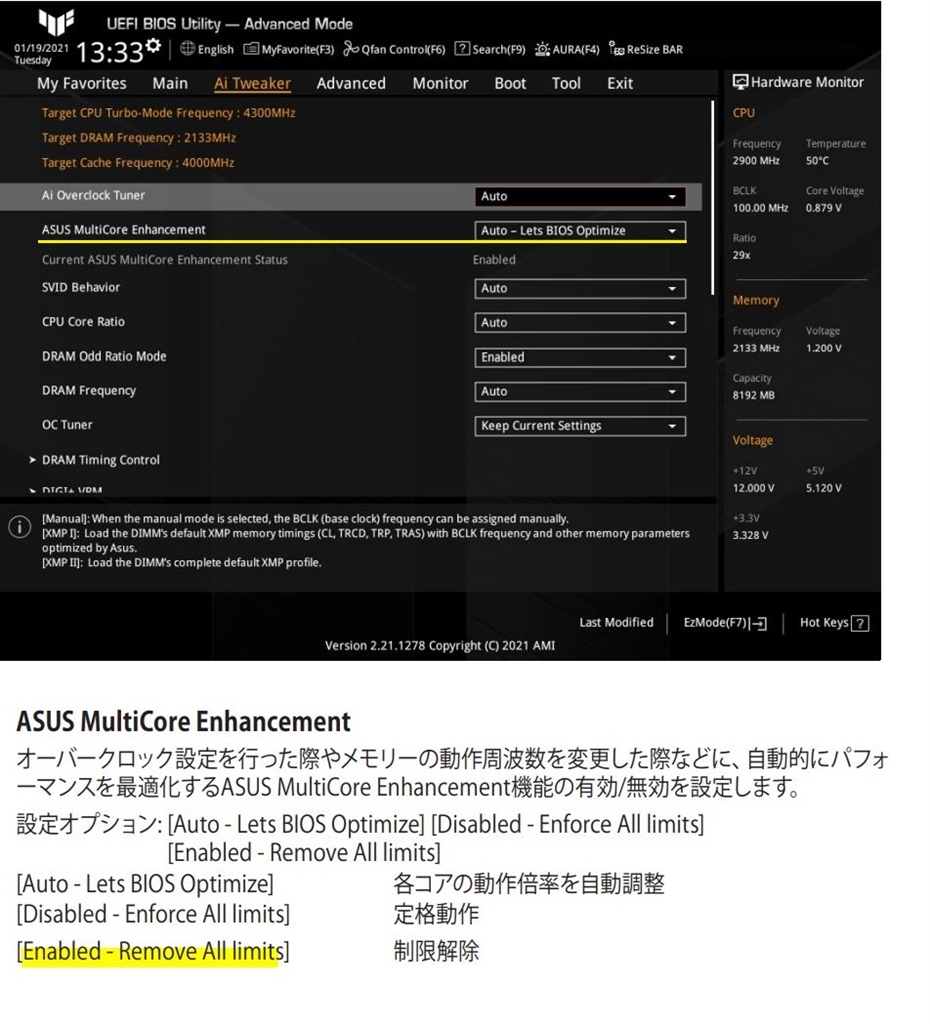The image size is (930, 1024).
Task: Click Target Cache Frequency : 4000MHz text
Action: tap(138, 163)
